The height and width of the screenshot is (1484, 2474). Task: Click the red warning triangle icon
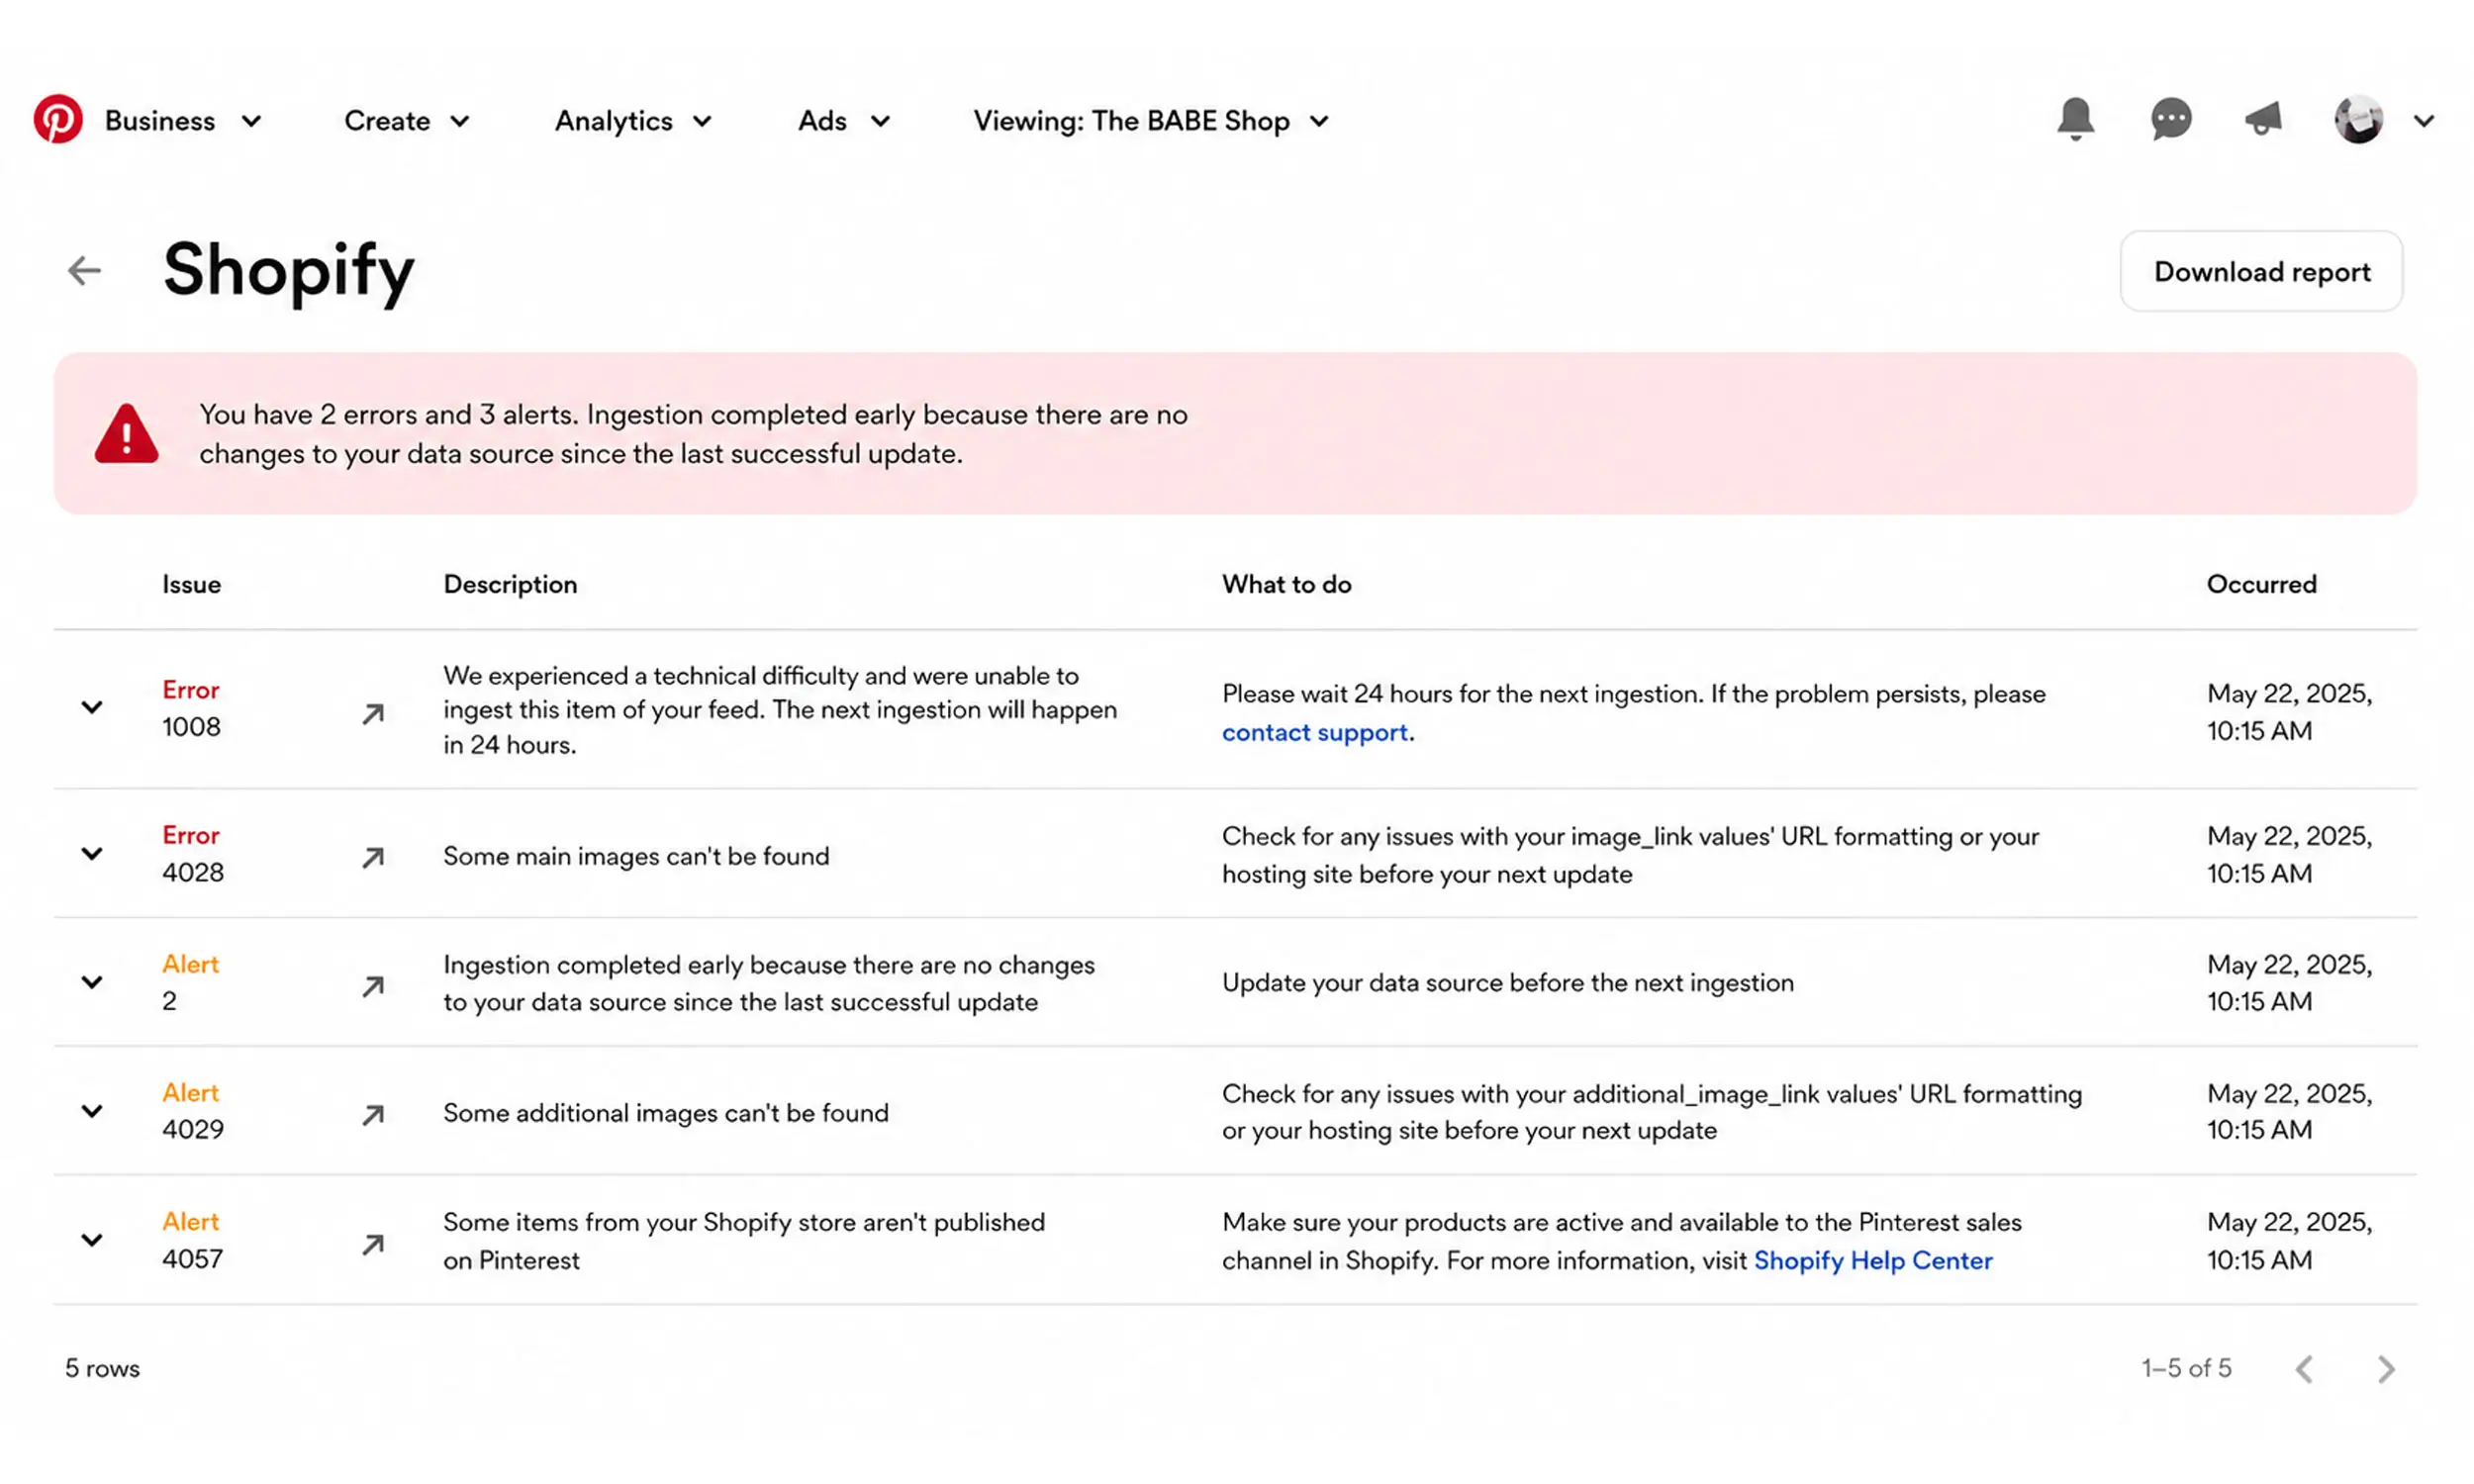click(x=126, y=434)
